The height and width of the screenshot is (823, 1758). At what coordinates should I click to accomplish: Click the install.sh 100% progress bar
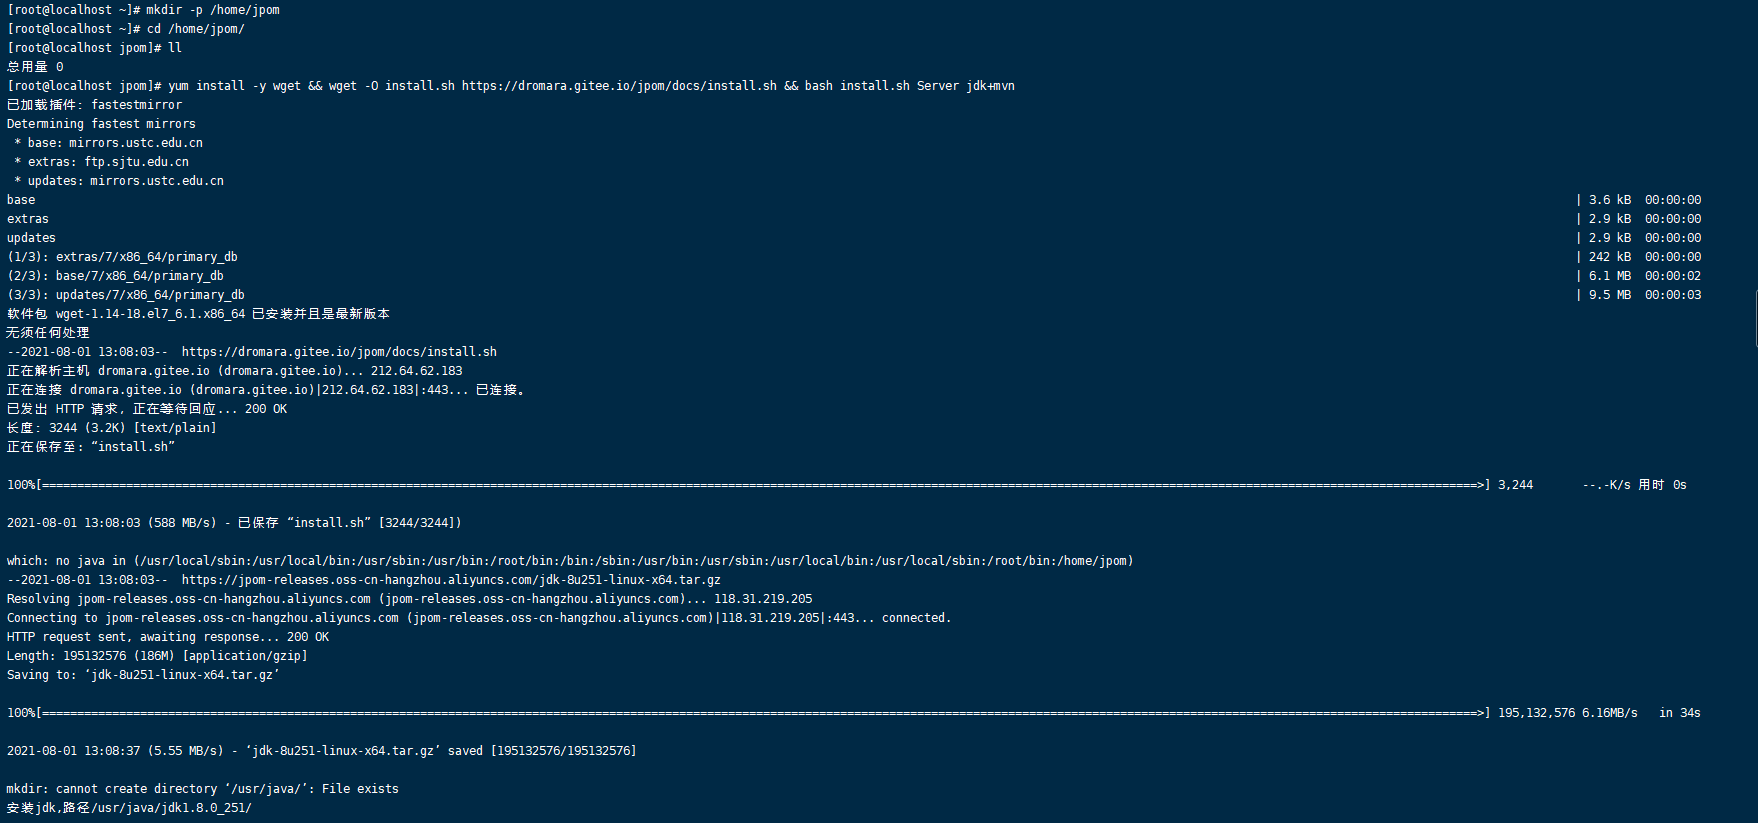[749, 485]
